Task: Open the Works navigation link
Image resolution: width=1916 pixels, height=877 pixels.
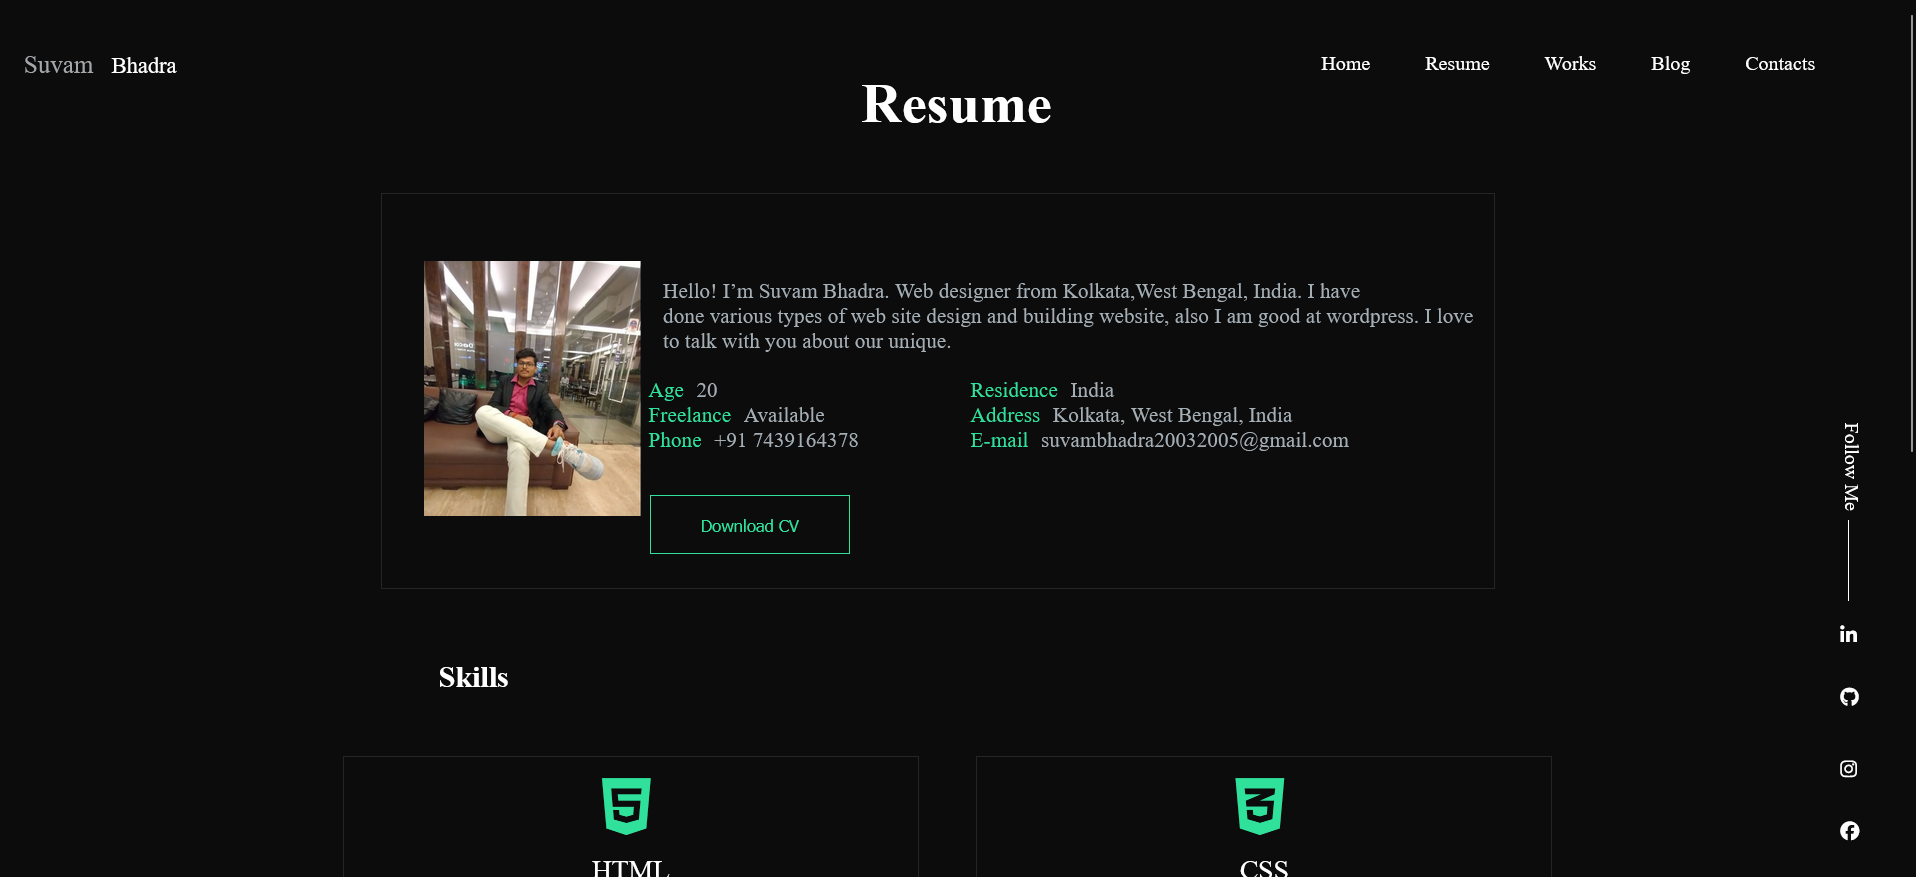Action: tap(1569, 64)
